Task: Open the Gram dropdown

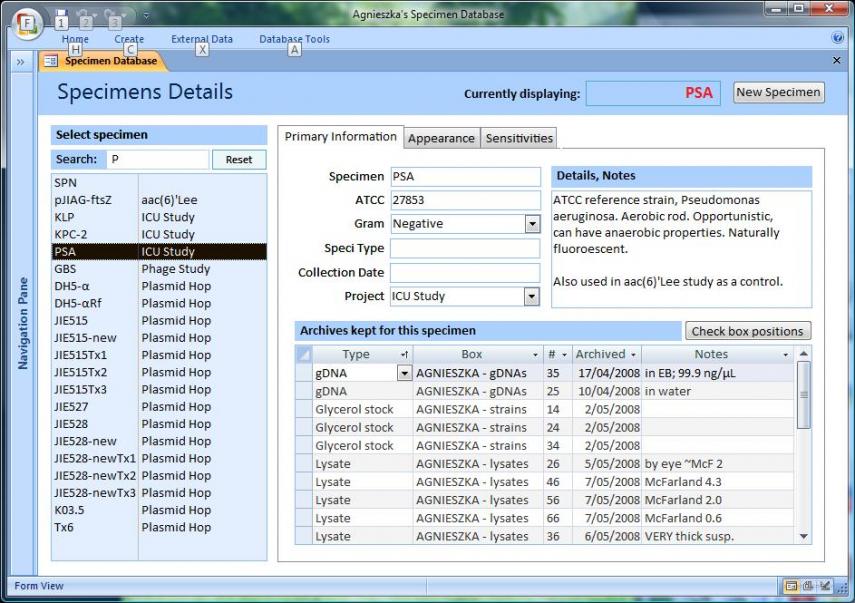Action: point(532,224)
